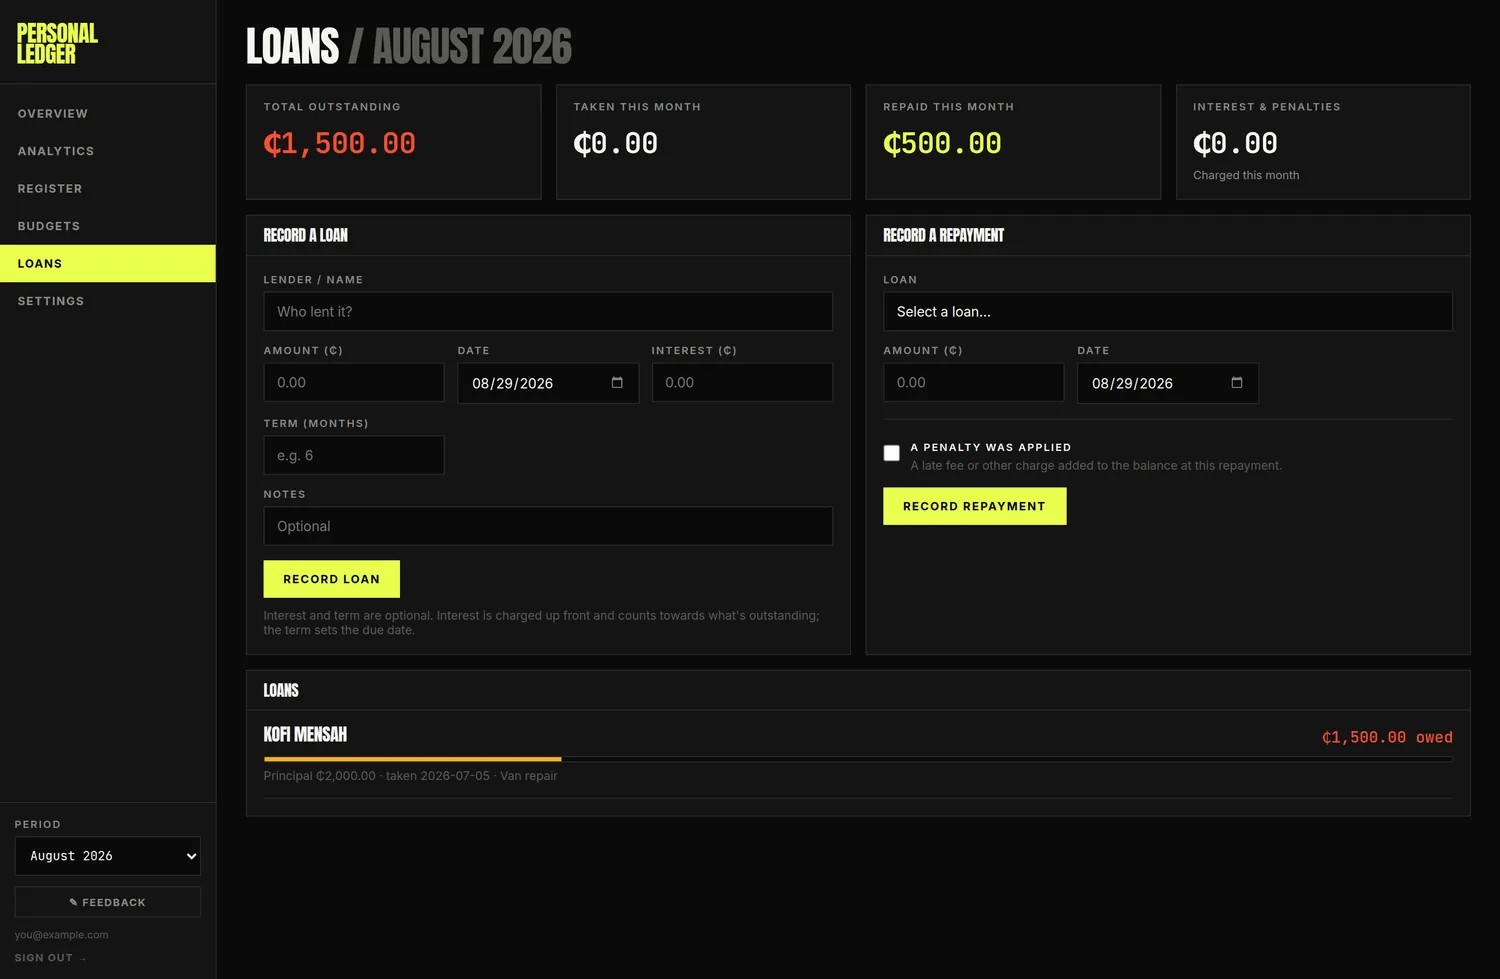Go to Overview in the sidebar
Screen dimensions: 1500x979
click(108, 114)
